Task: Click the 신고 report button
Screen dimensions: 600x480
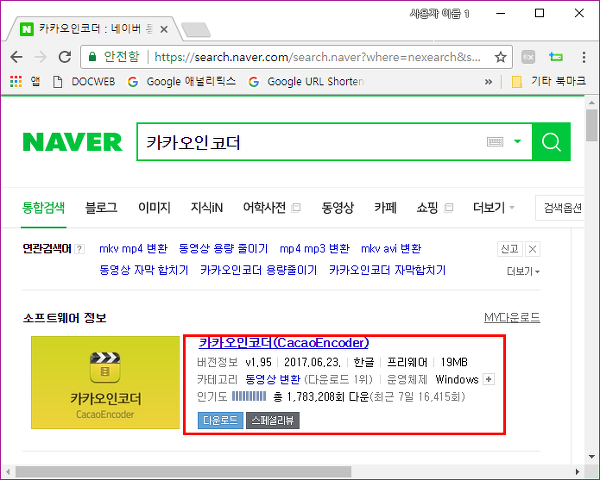Action: [510, 249]
